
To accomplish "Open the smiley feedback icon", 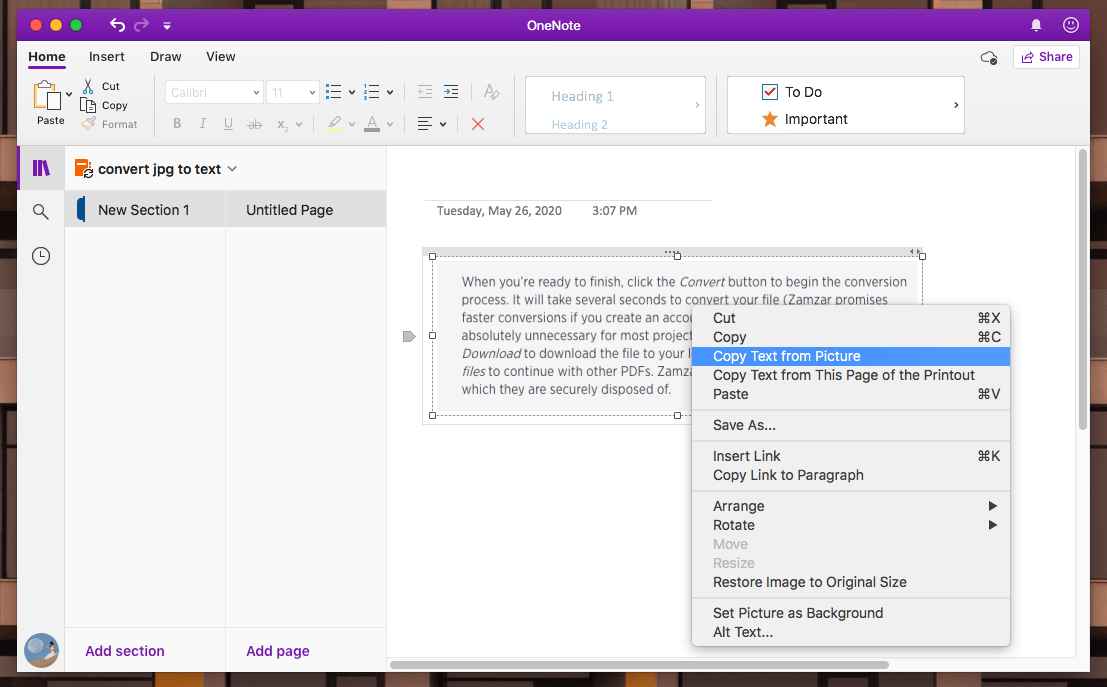I will [1070, 25].
